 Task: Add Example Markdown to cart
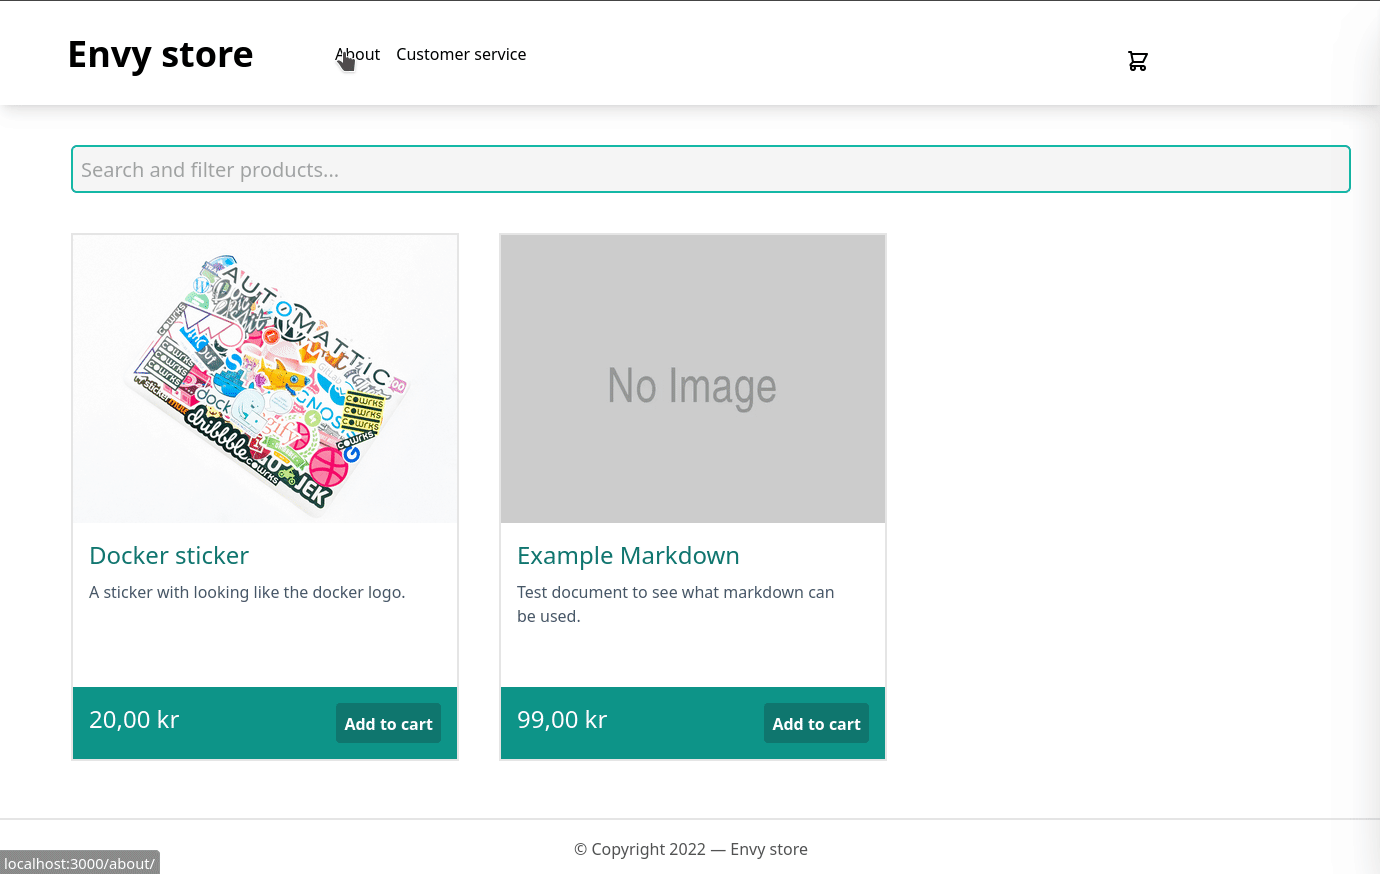[x=816, y=723]
